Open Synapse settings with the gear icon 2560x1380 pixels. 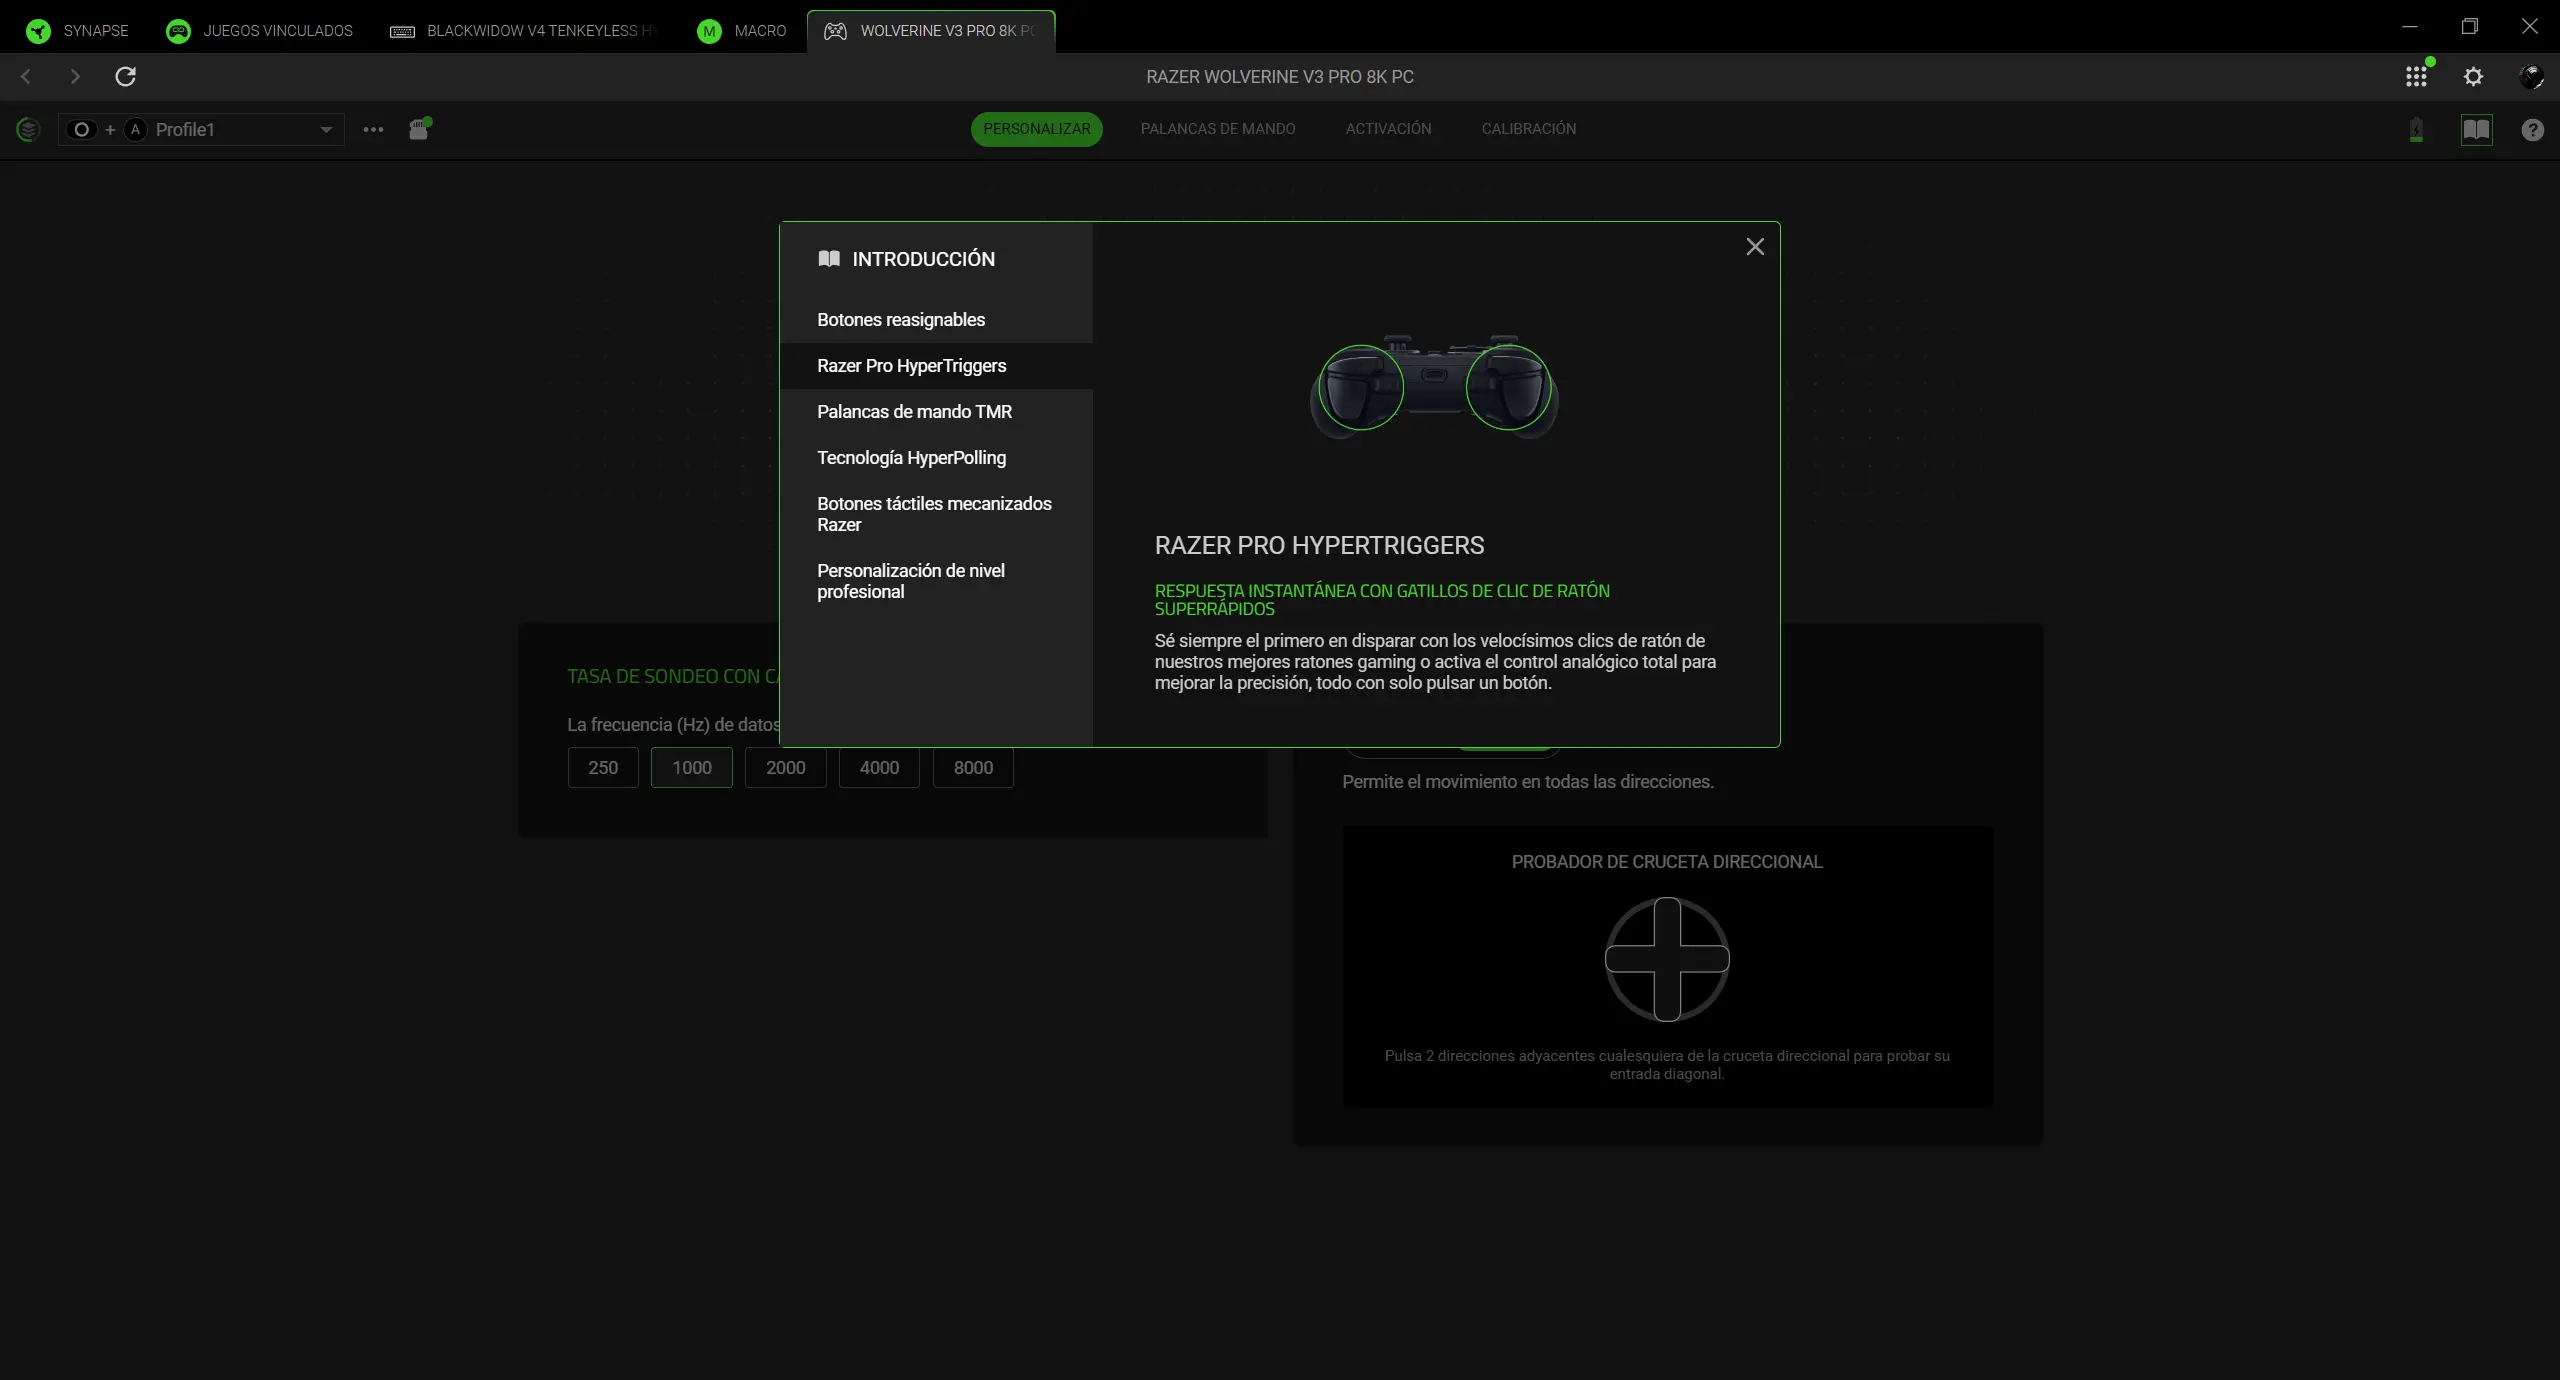pos(2474,76)
